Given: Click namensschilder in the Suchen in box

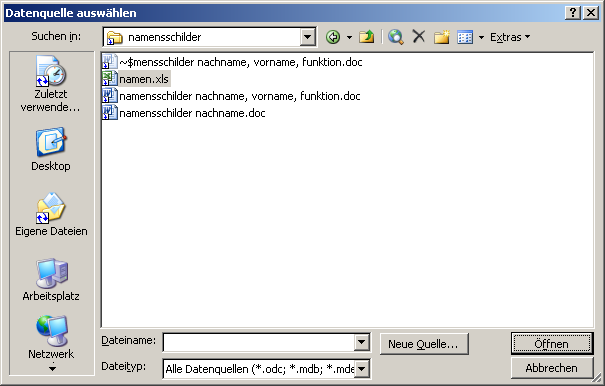Looking at the screenshot, I should point(165,37).
